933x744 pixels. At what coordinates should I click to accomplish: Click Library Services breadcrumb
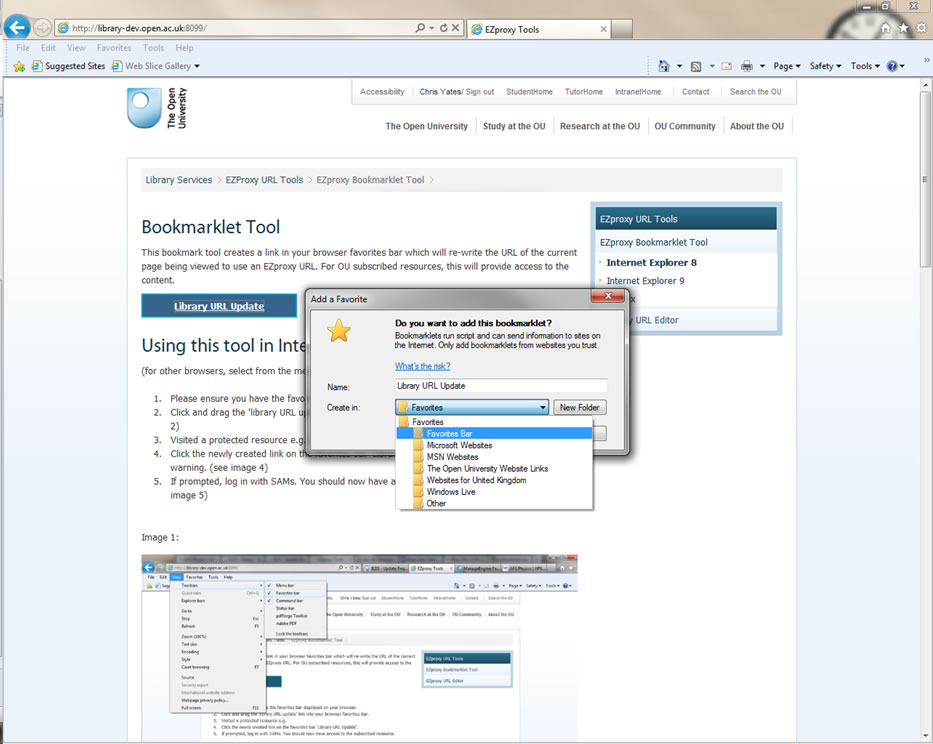(179, 180)
